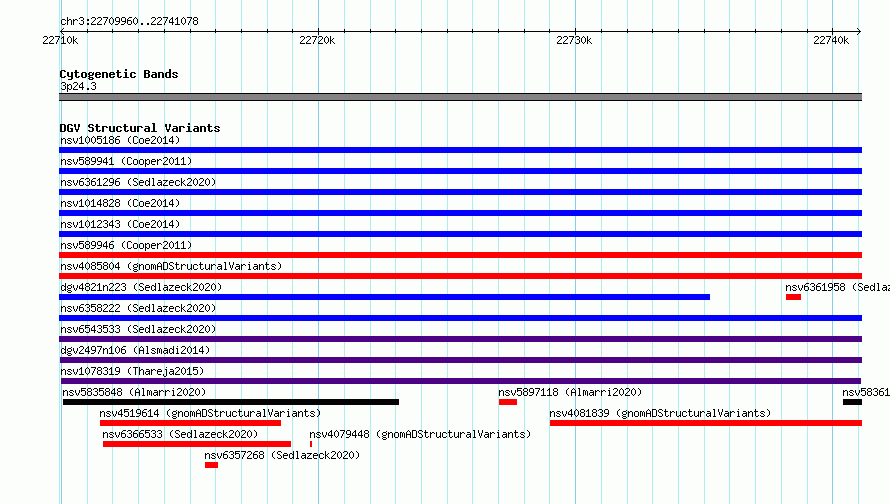Screen dimensions: 890x504
Task: Open nsv4085804 (gnomADStructuralVariants) label
Action: pyautogui.click(x=171, y=266)
